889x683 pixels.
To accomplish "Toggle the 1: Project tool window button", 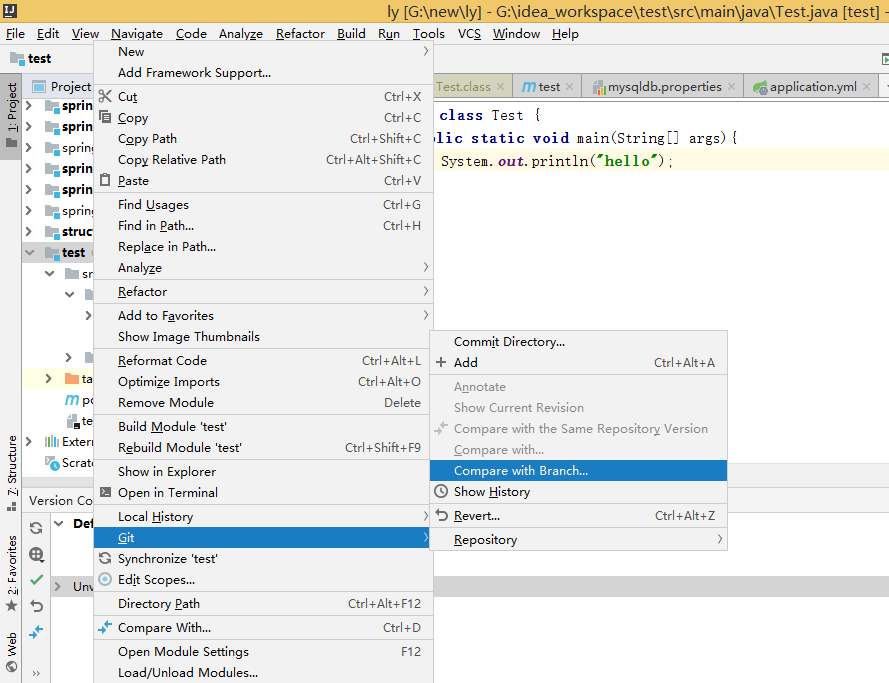I will 11,116.
